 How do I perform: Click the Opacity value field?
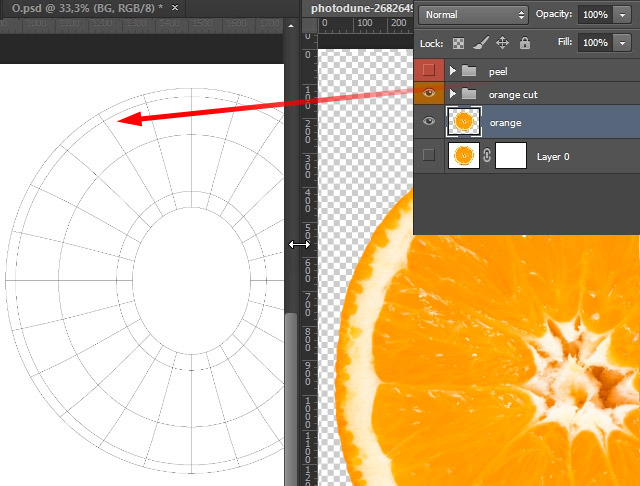pyautogui.click(x=596, y=15)
